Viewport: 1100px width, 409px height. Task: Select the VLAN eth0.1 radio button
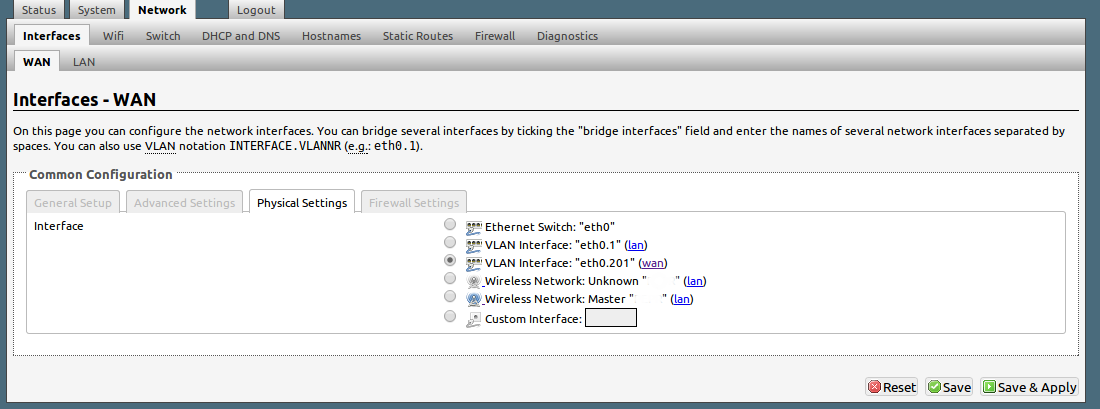pyautogui.click(x=450, y=243)
